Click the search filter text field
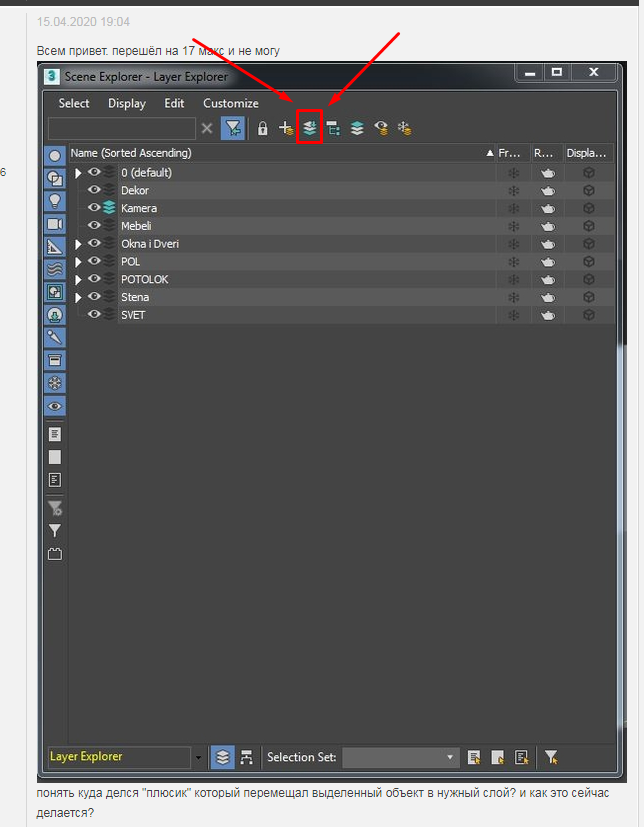 [x=122, y=128]
